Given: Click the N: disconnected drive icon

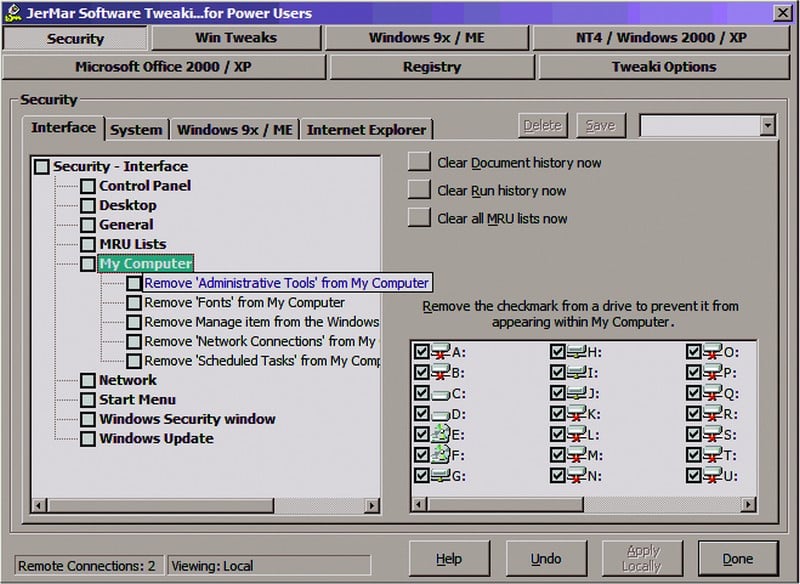Looking at the screenshot, I should pyautogui.click(x=577, y=476).
